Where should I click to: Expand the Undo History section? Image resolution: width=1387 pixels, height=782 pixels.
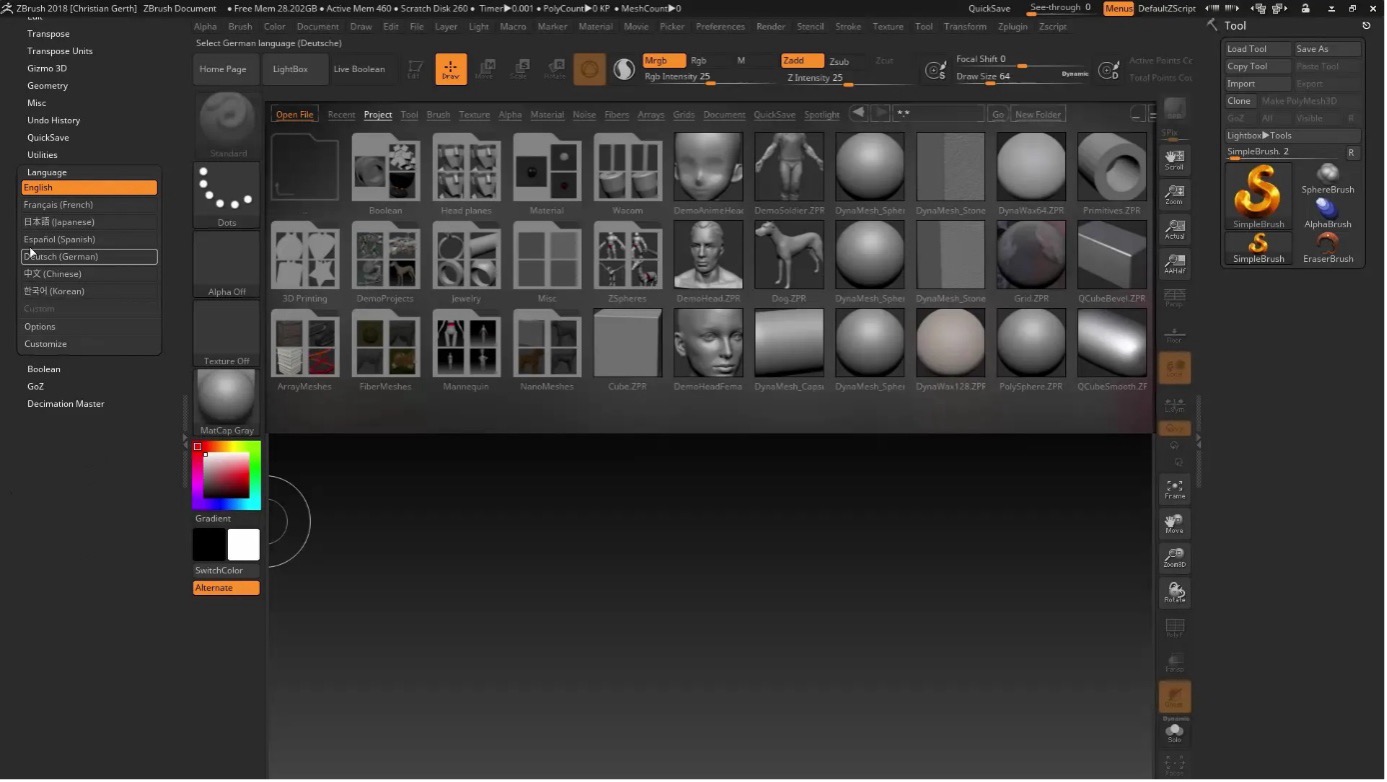point(54,120)
